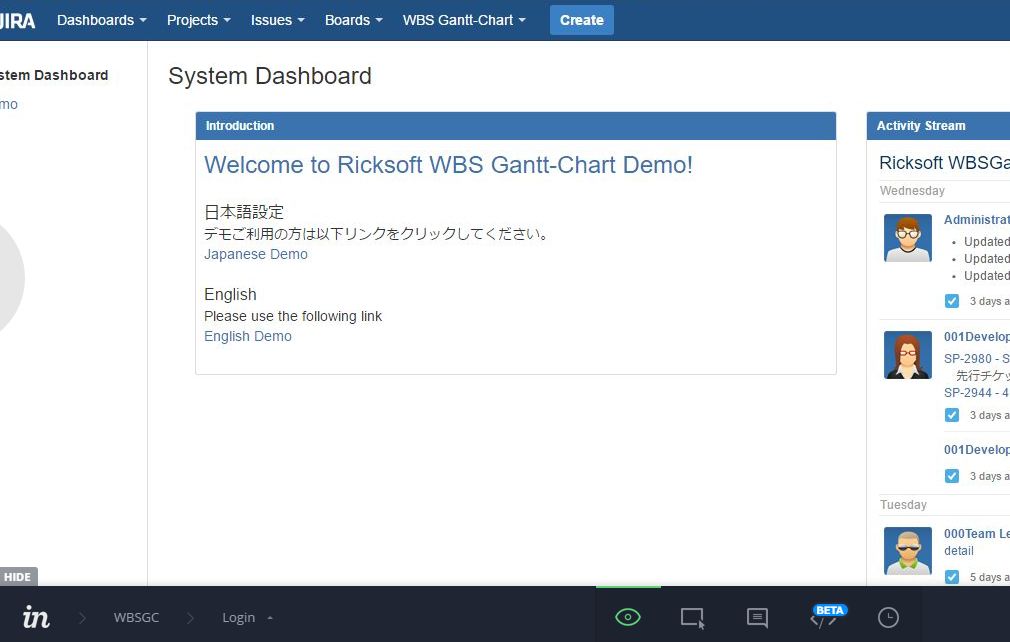Screen dimensions: 1010x642
Task: Switch to comment mode icon
Action: [757, 618]
